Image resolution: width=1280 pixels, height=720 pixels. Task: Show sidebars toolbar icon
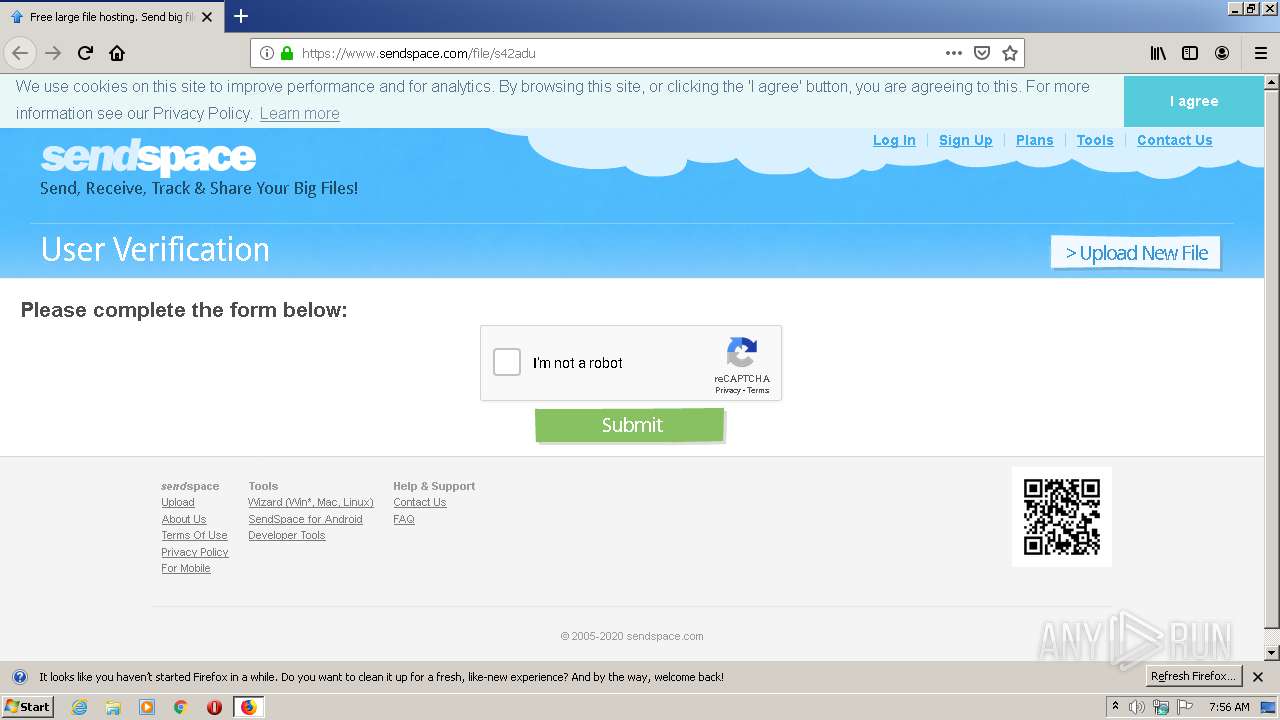tap(1190, 53)
